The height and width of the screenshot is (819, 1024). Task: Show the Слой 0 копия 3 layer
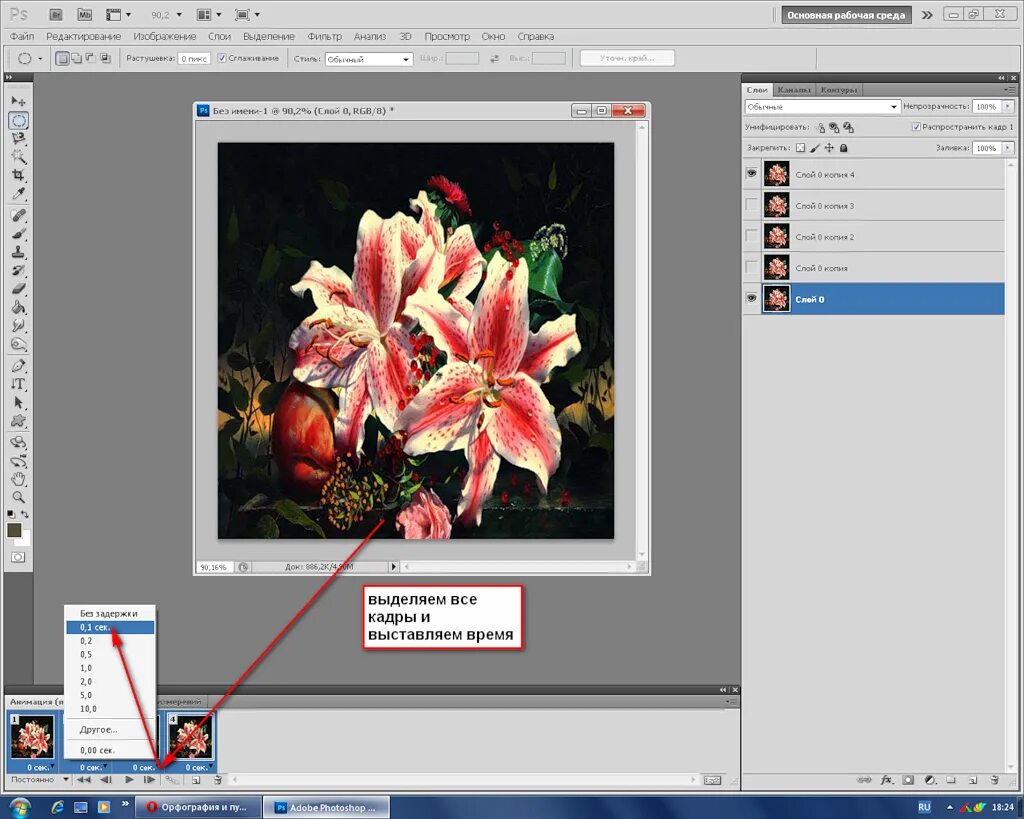(752, 205)
